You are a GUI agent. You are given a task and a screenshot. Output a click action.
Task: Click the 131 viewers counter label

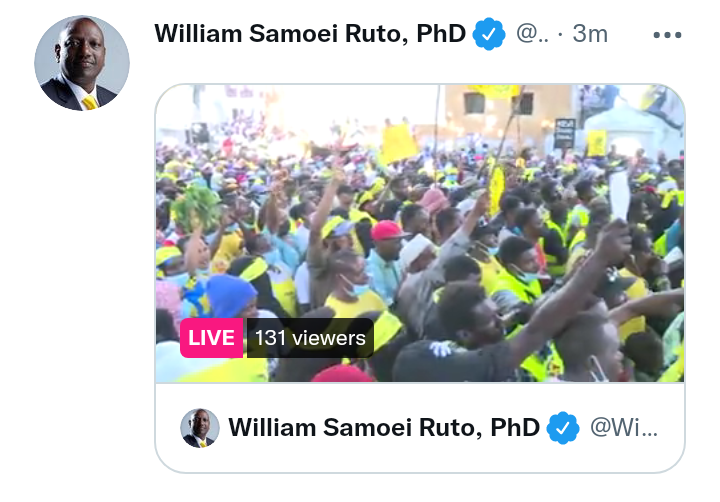coord(310,338)
